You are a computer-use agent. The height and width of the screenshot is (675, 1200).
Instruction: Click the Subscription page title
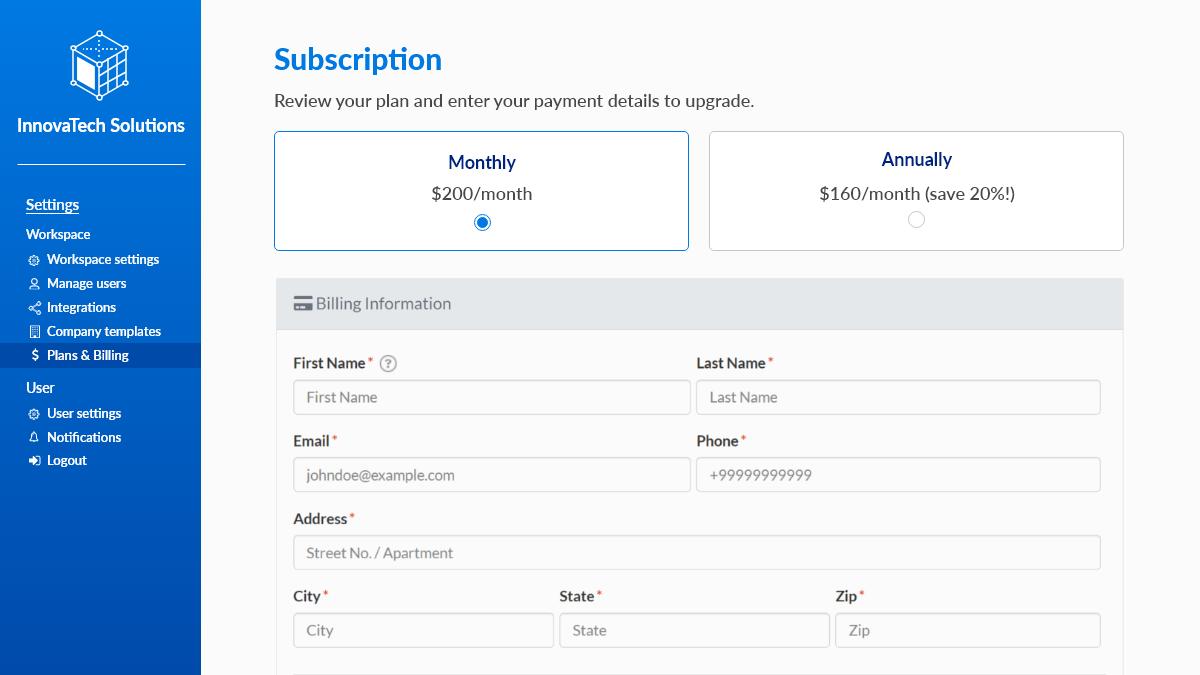(x=358, y=60)
